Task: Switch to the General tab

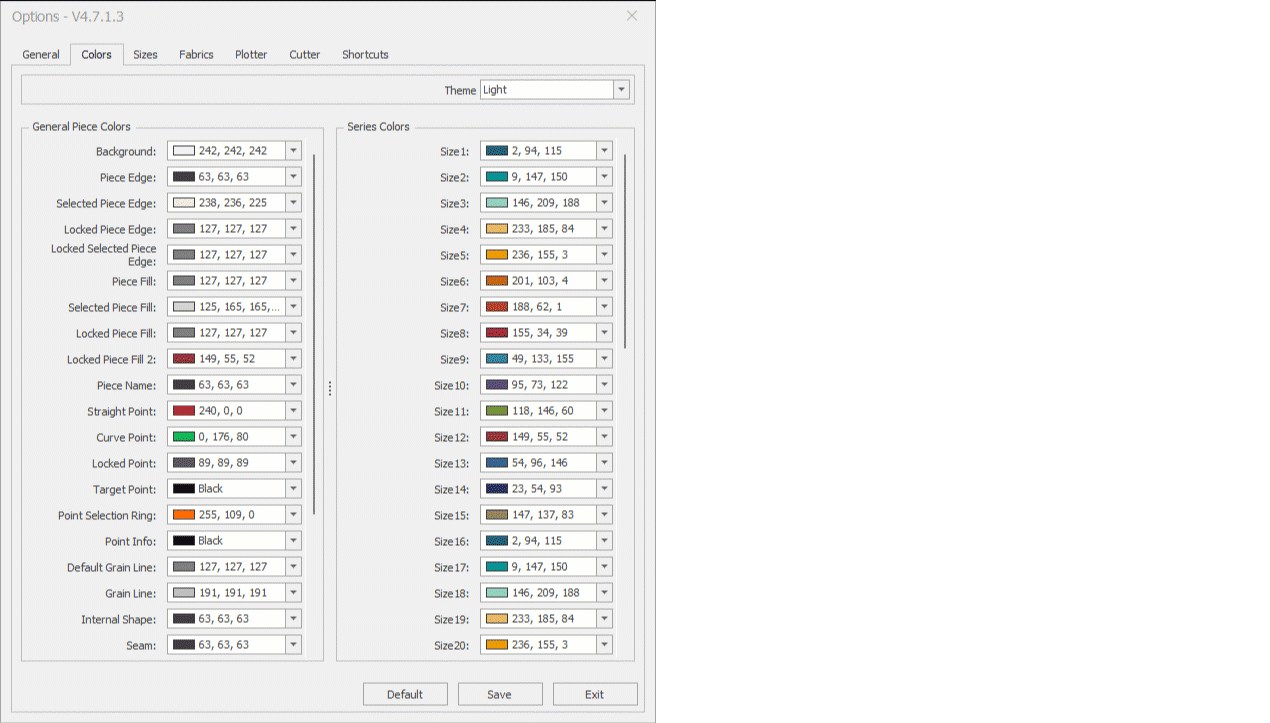Action: coord(41,55)
